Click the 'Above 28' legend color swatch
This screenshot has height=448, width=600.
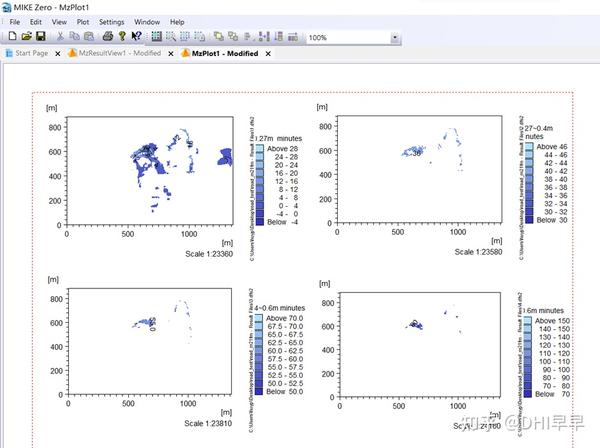259,148
